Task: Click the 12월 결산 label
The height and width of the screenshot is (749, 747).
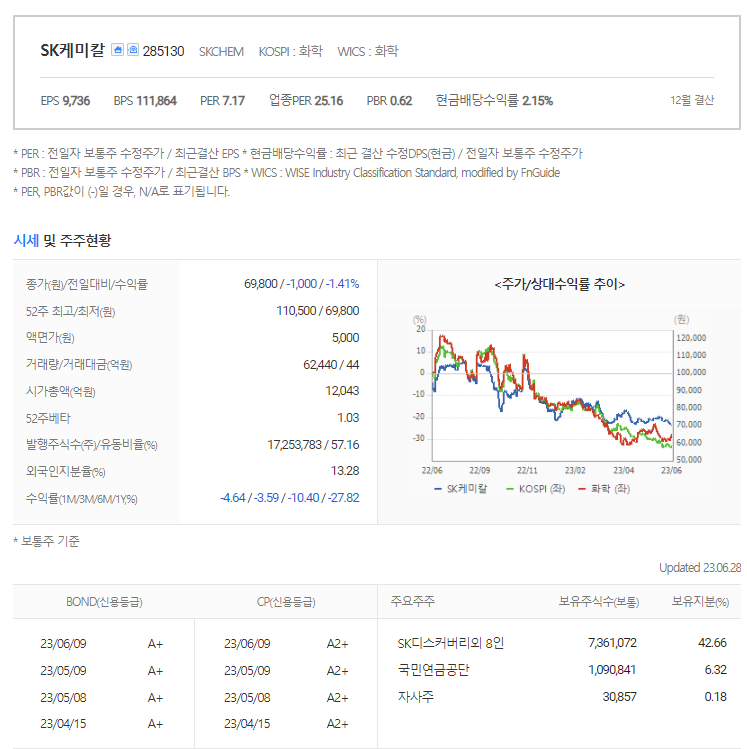Action: coord(692,100)
